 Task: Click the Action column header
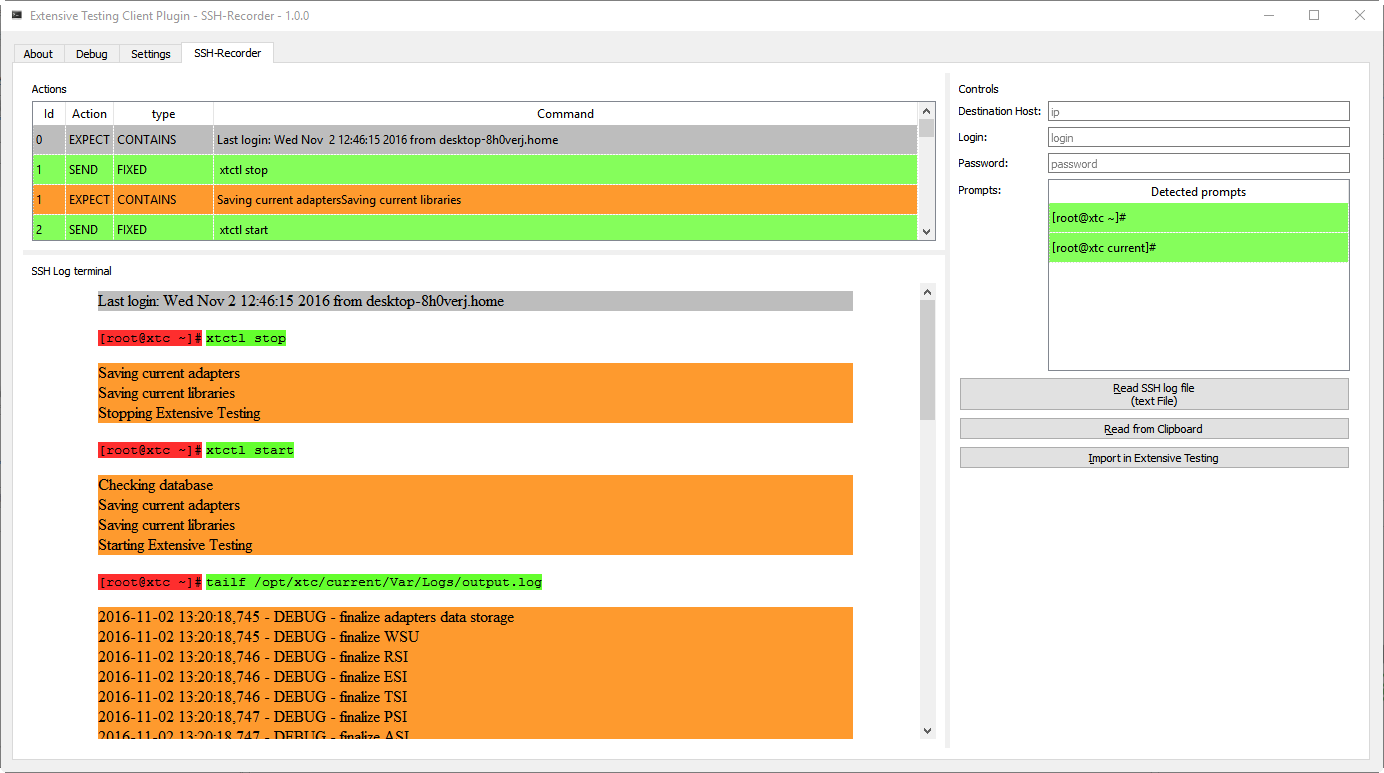click(x=89, y=114)
